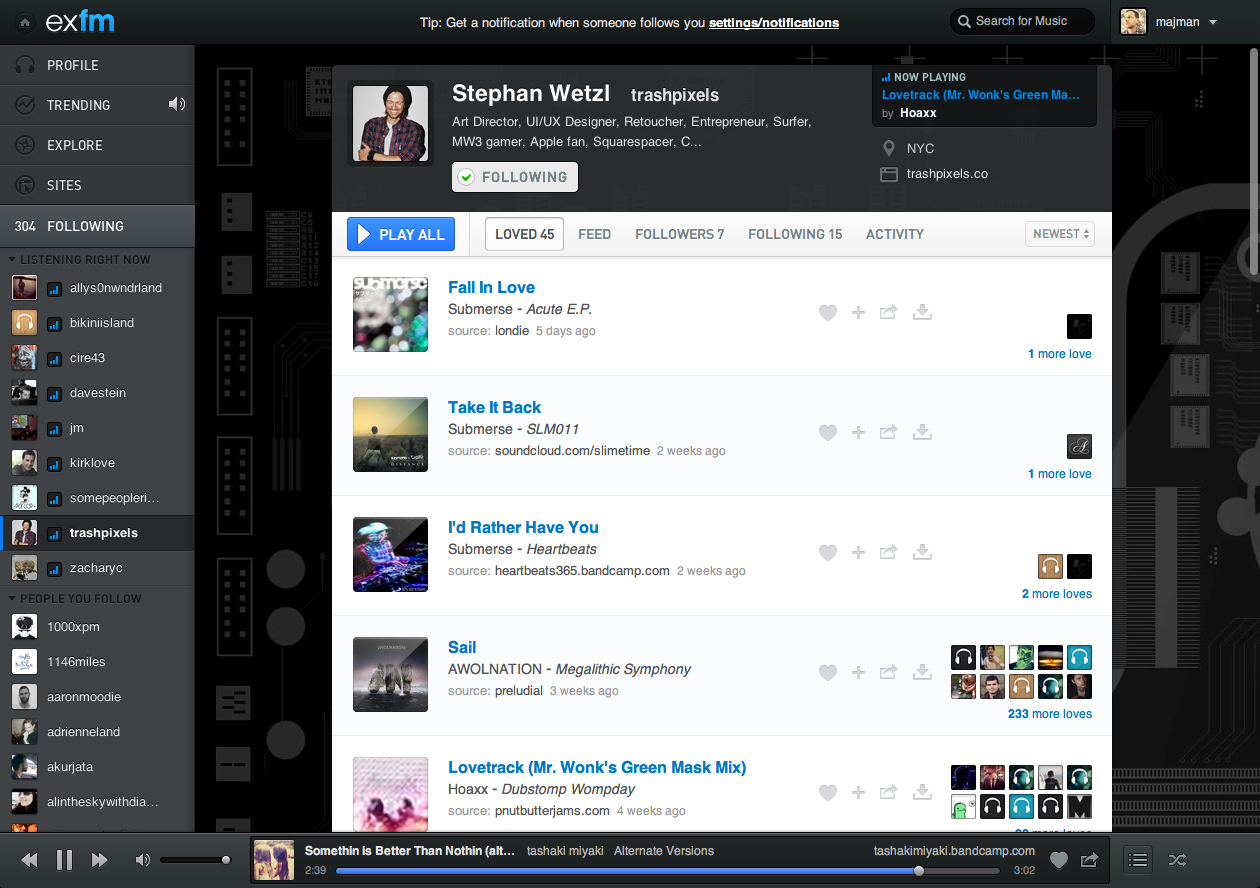Open the Followers 7 tab
Screen dimensions: 1260x888
[680, 234]
